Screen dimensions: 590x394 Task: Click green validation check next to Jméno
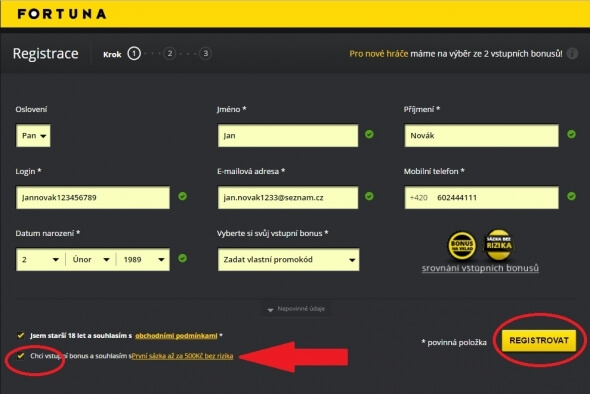pyautogui.click(x=369, y=134)
